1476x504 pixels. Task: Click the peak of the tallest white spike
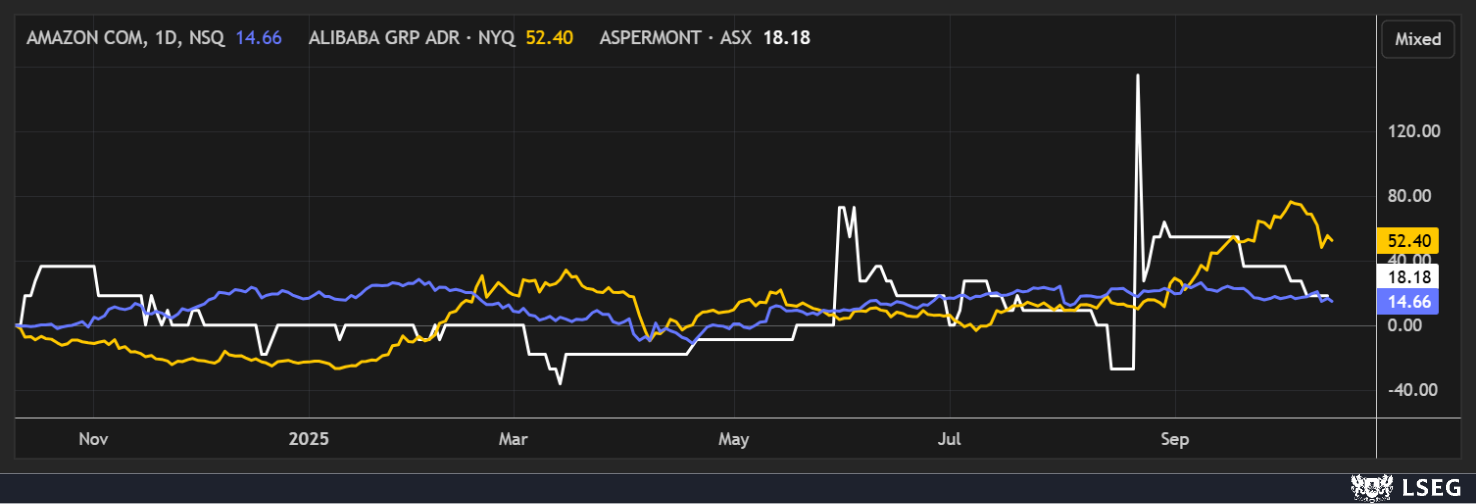[x=1138, y=75]
